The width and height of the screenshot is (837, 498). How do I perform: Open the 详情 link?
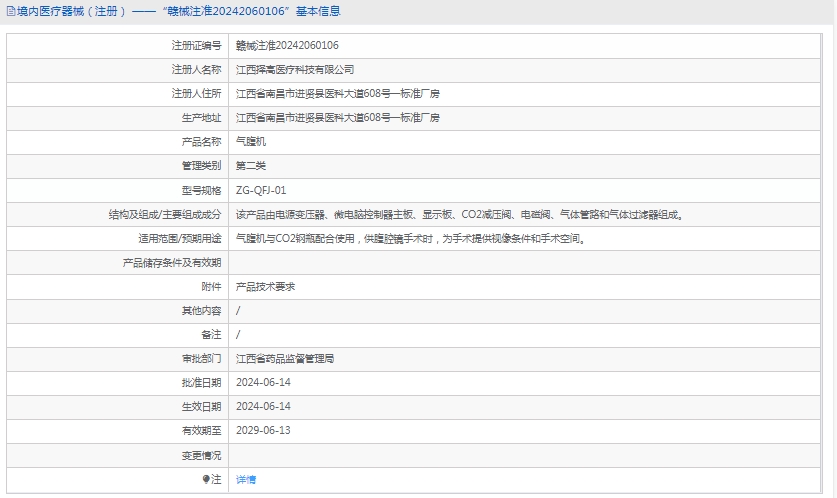[246, 480]
